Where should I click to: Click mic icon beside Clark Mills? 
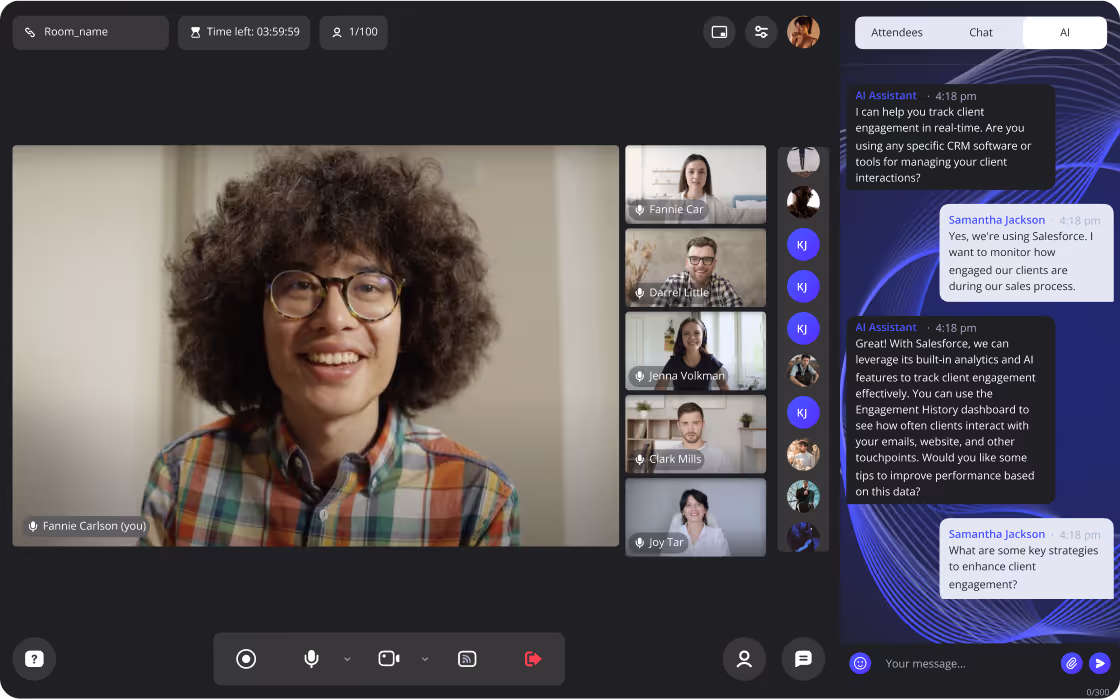point(640,459)
